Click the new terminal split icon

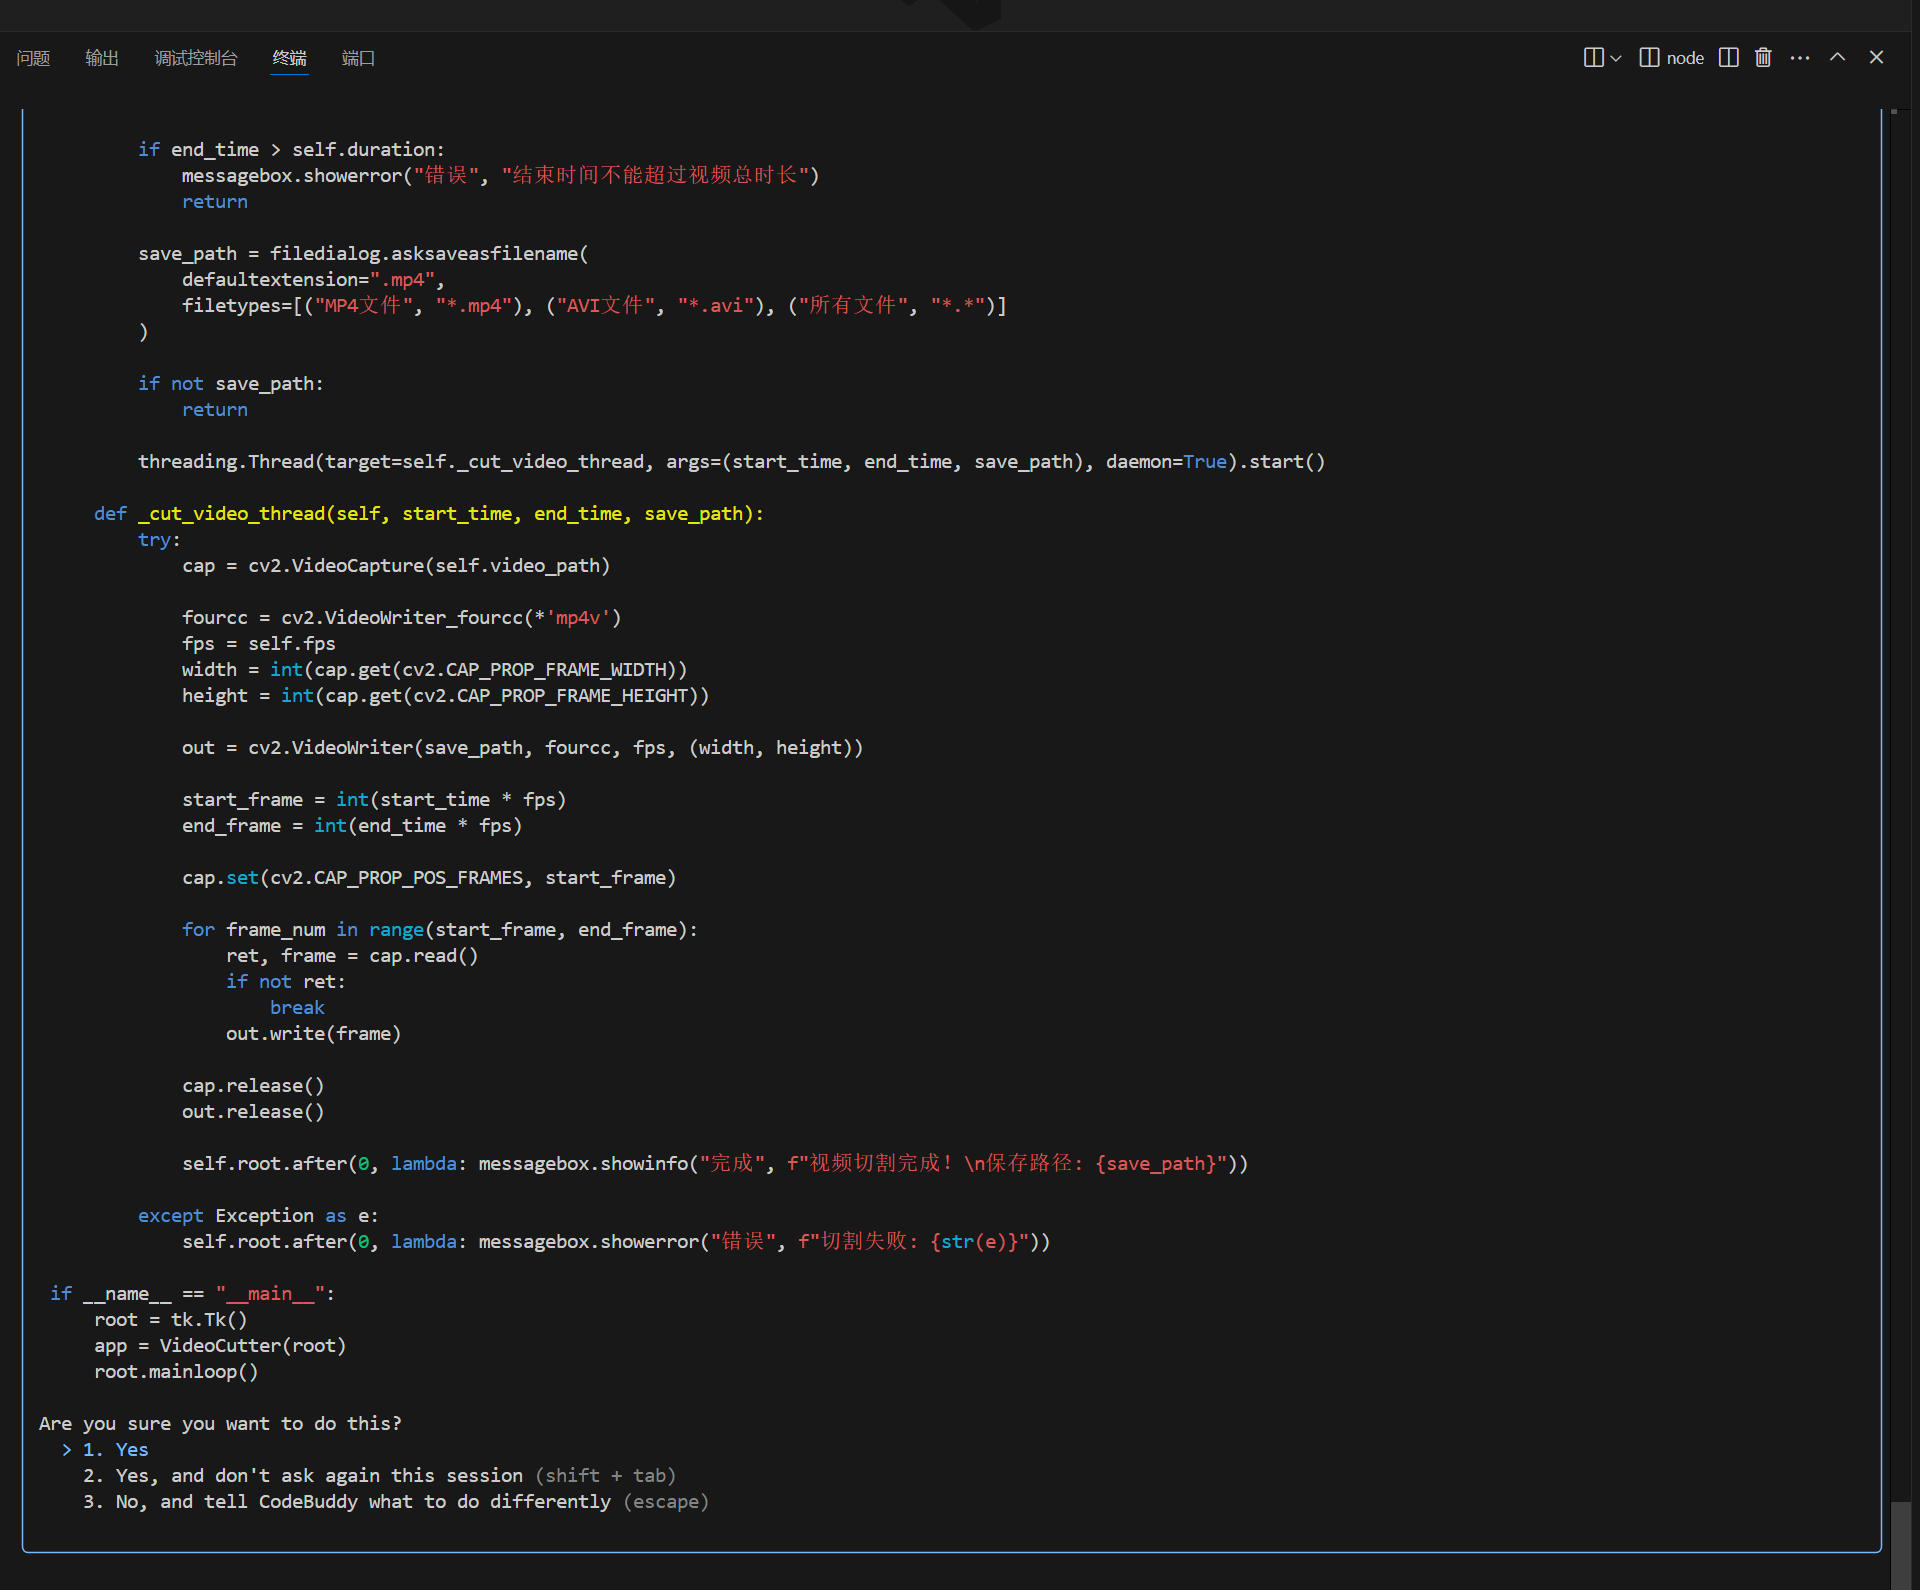[1593, 58]
